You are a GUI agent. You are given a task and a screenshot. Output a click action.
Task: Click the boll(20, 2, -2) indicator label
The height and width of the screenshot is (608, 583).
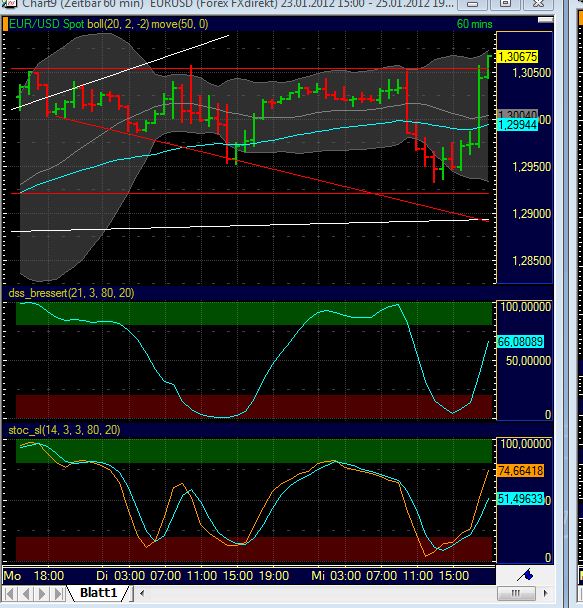tap(118, 24)
